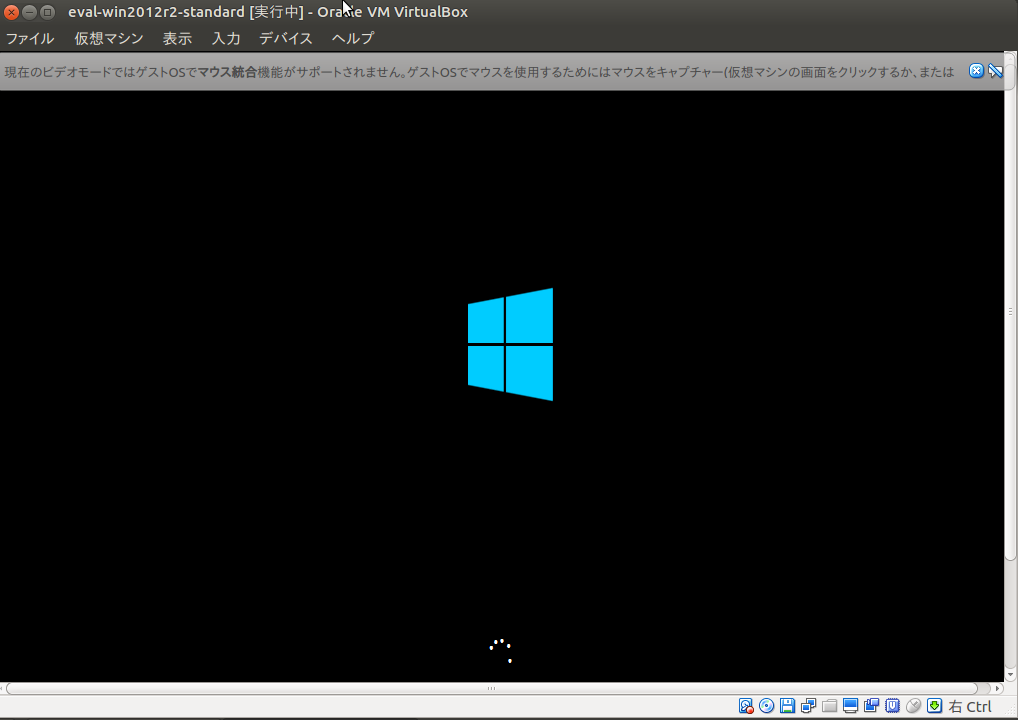Click the network adapters status icon

click(x=808, y=706)
